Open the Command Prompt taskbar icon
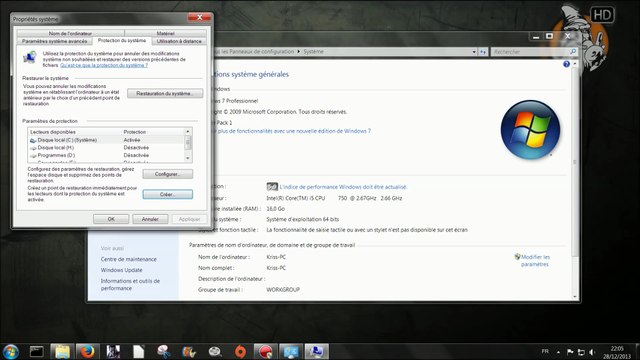Image resolution: width=640 pixels, height=360 pixels. point(37,351)
